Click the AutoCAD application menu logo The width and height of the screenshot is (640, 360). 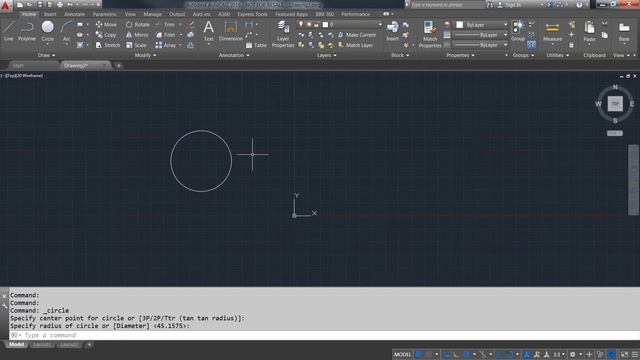[5, 6]
